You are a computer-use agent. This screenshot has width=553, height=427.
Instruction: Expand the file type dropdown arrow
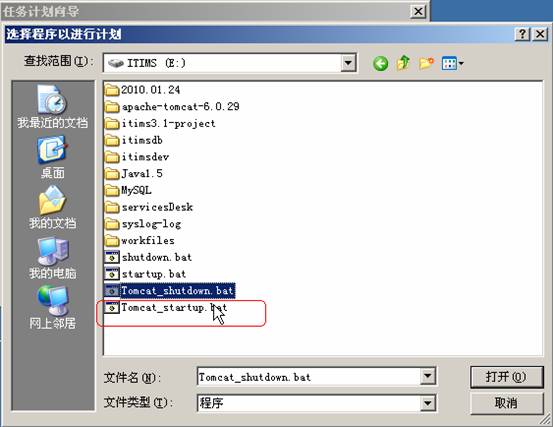point(427,403)
